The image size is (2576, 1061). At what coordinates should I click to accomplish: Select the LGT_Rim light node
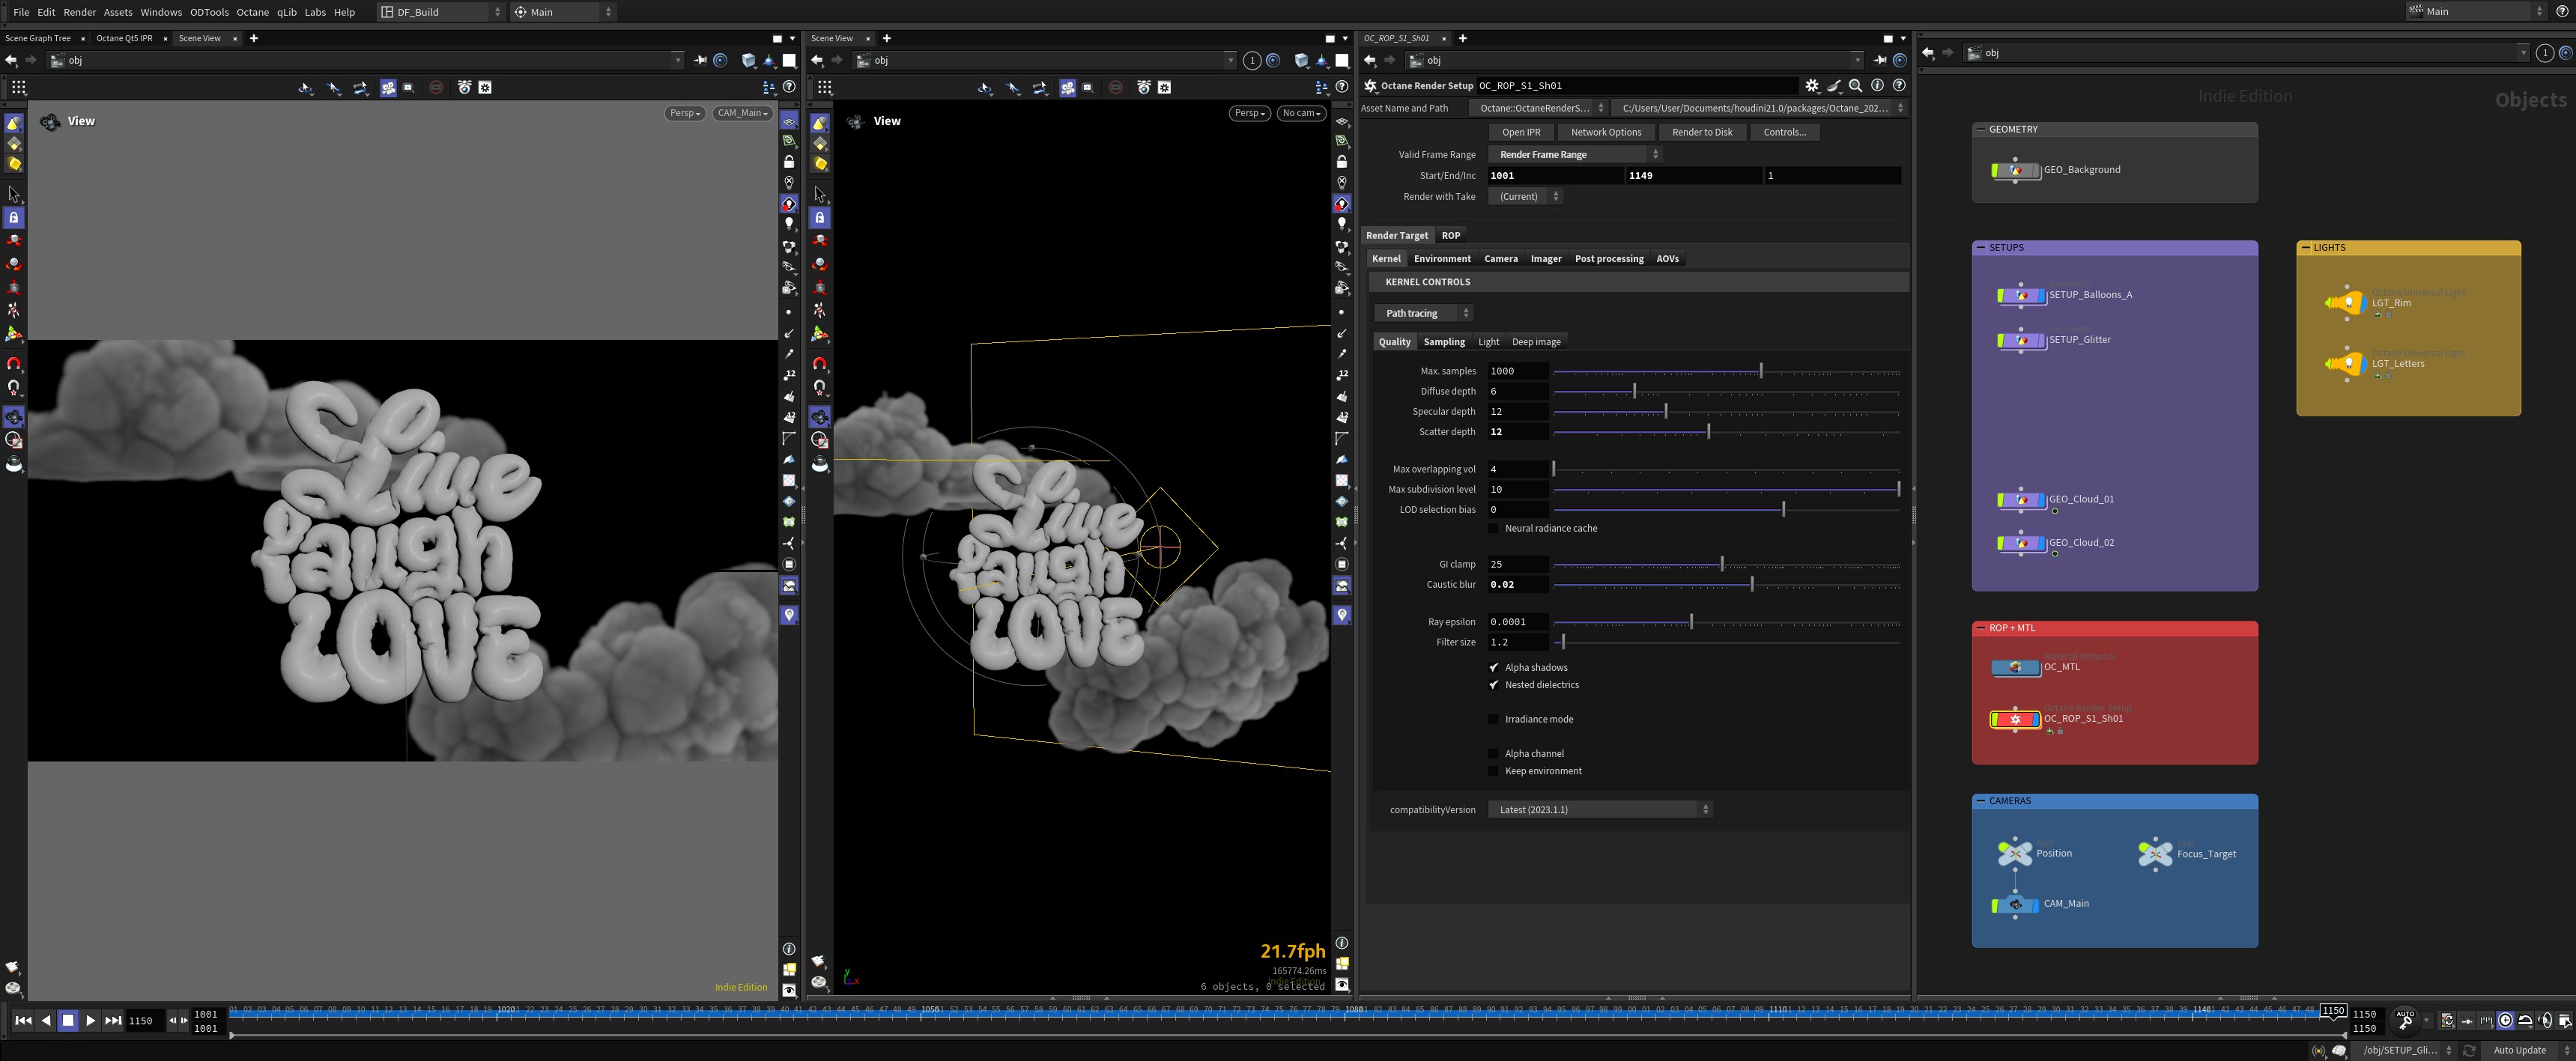[x=2346, y=303]
